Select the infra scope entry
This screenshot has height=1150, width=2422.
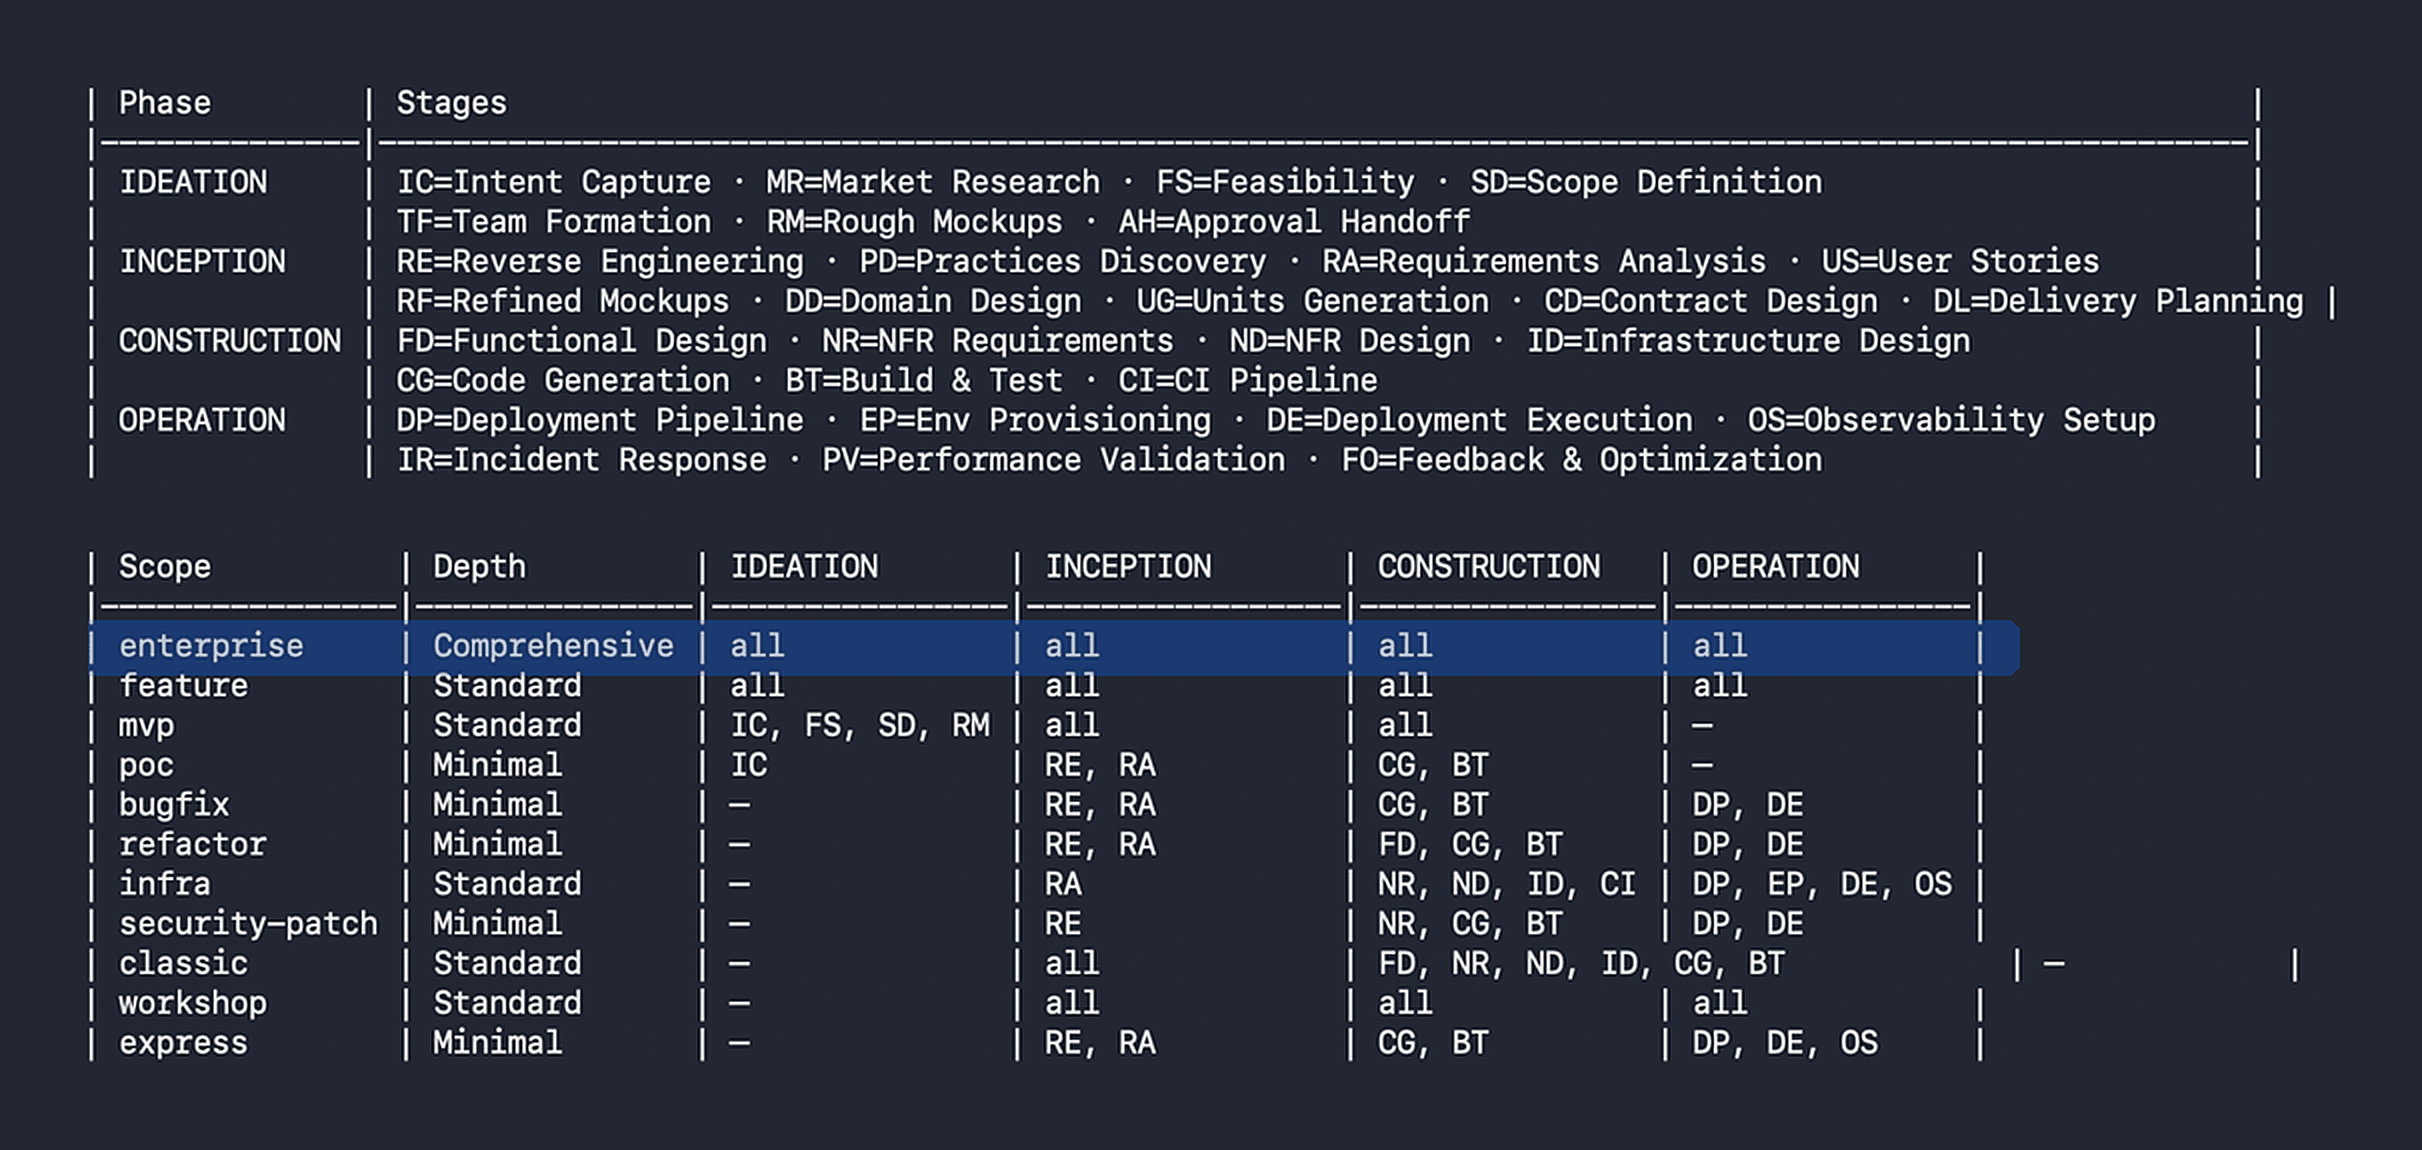click(x=165, y=885)
